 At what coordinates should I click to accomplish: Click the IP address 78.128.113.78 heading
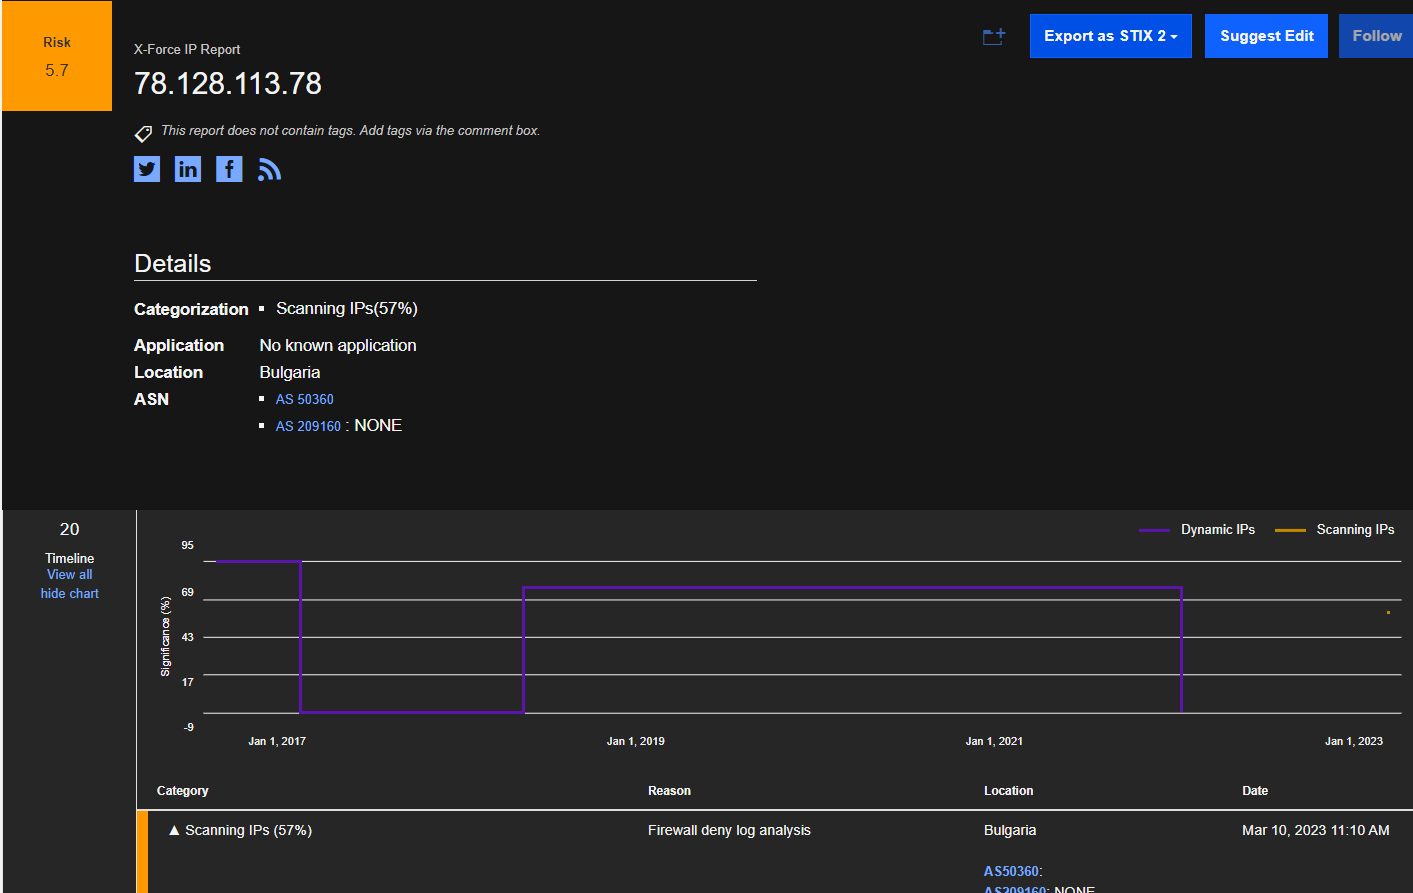[228, 83]
